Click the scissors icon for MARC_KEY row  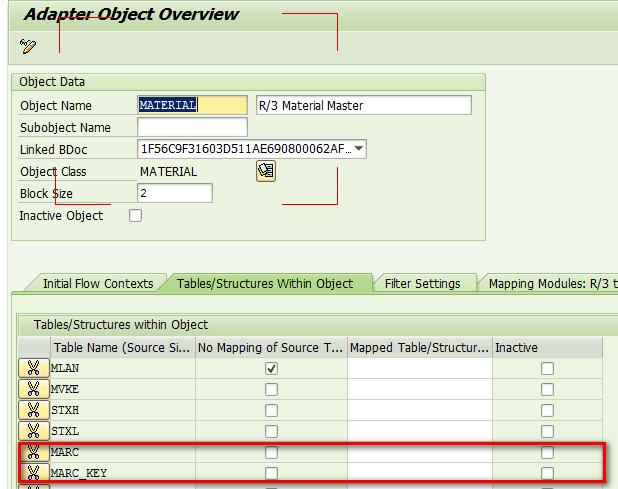point(34,473)
